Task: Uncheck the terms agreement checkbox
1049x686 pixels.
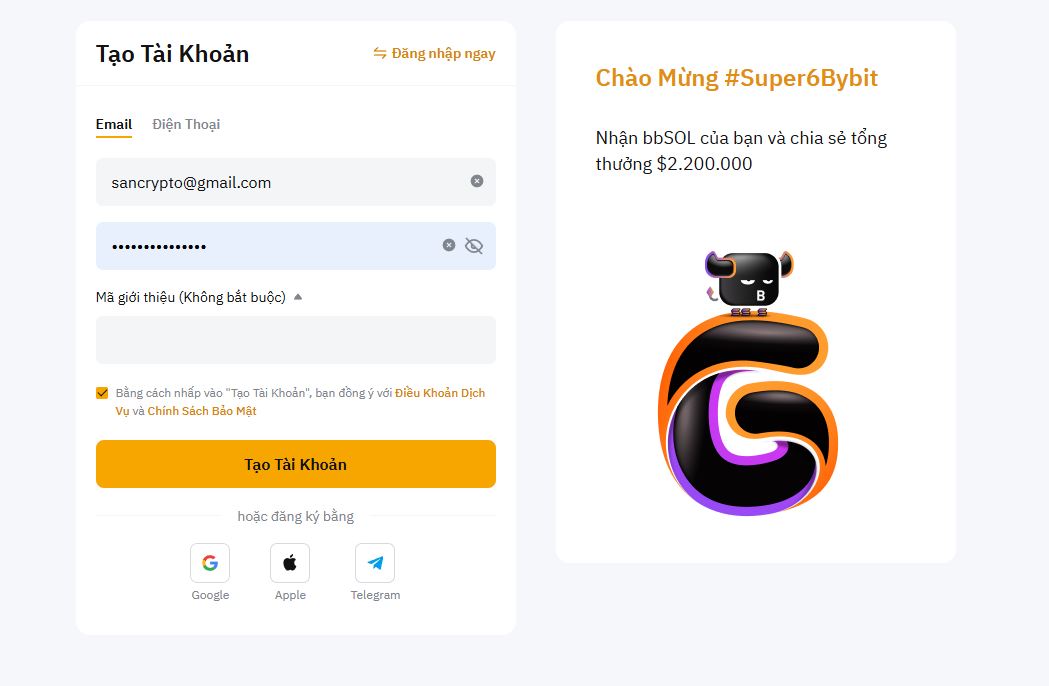Action: [102, 393]
